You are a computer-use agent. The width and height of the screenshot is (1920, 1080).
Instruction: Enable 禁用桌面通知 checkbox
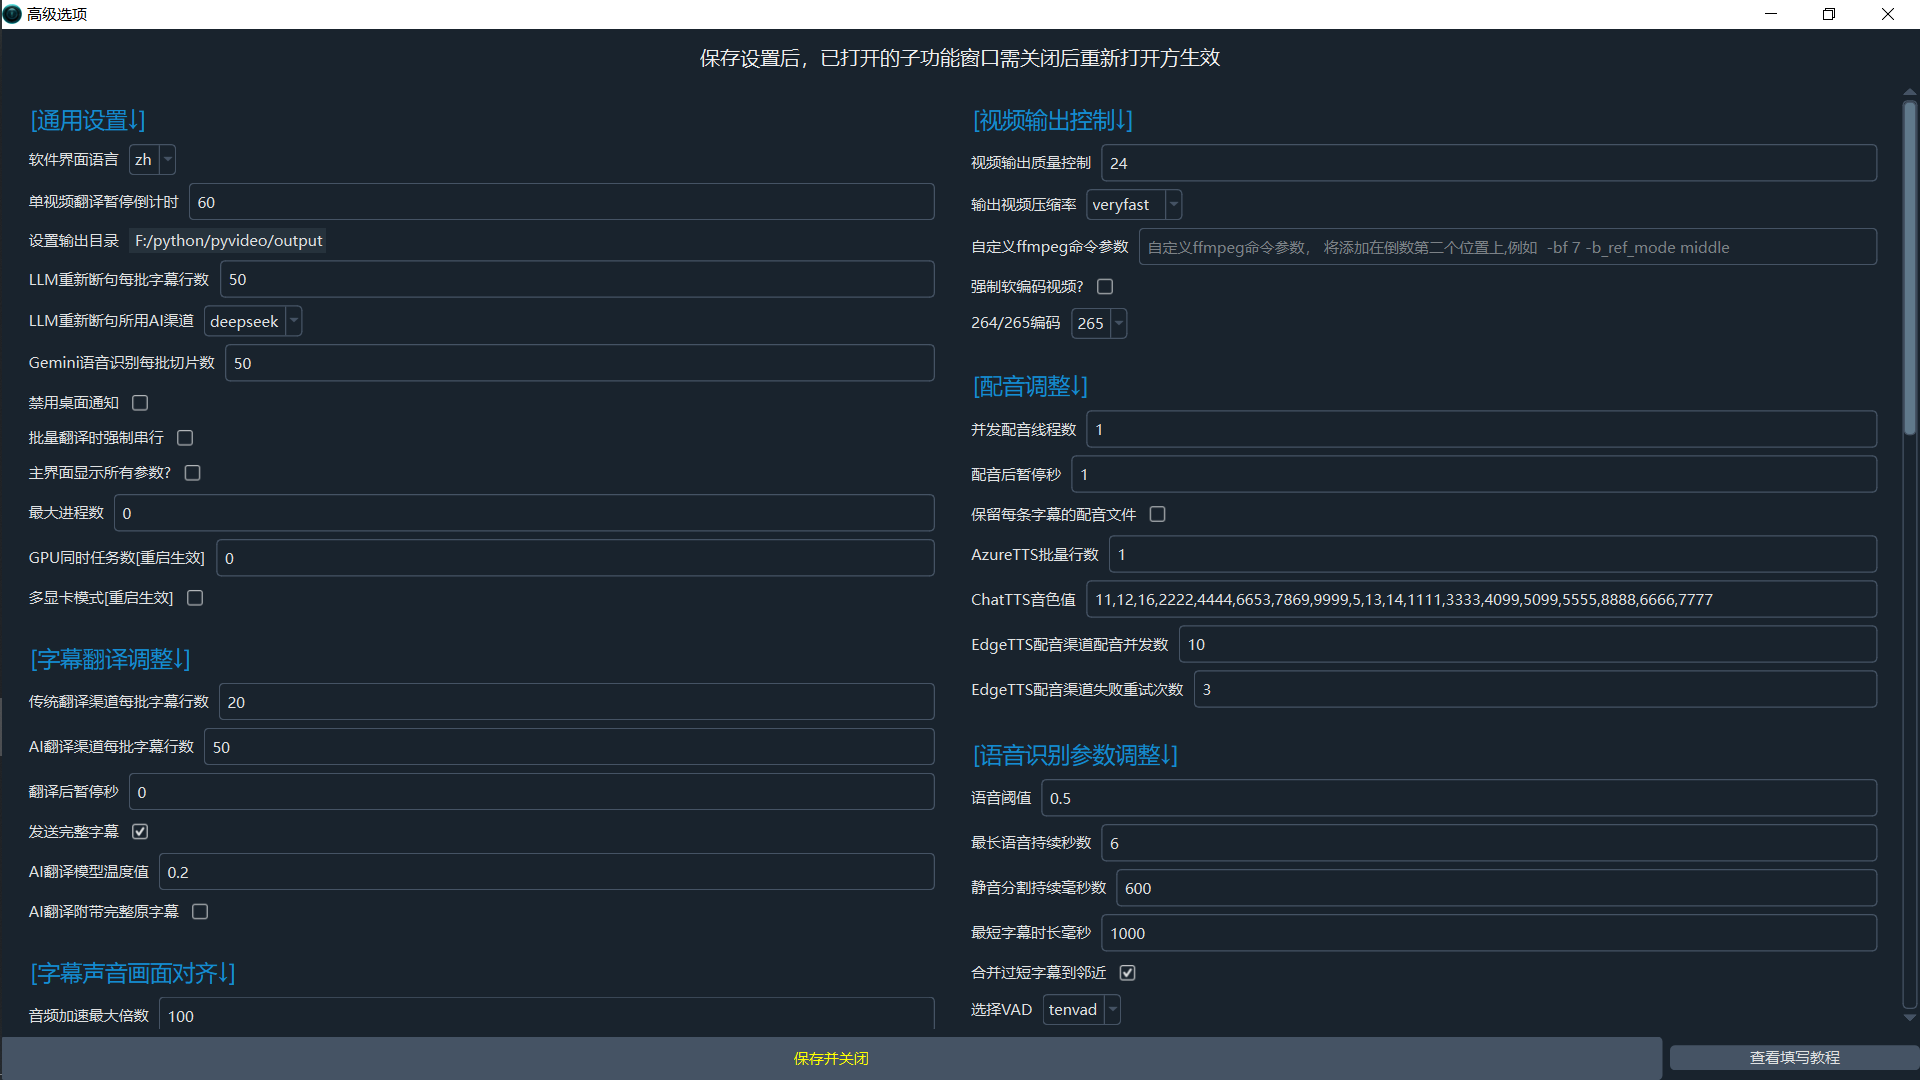(140, 403)
